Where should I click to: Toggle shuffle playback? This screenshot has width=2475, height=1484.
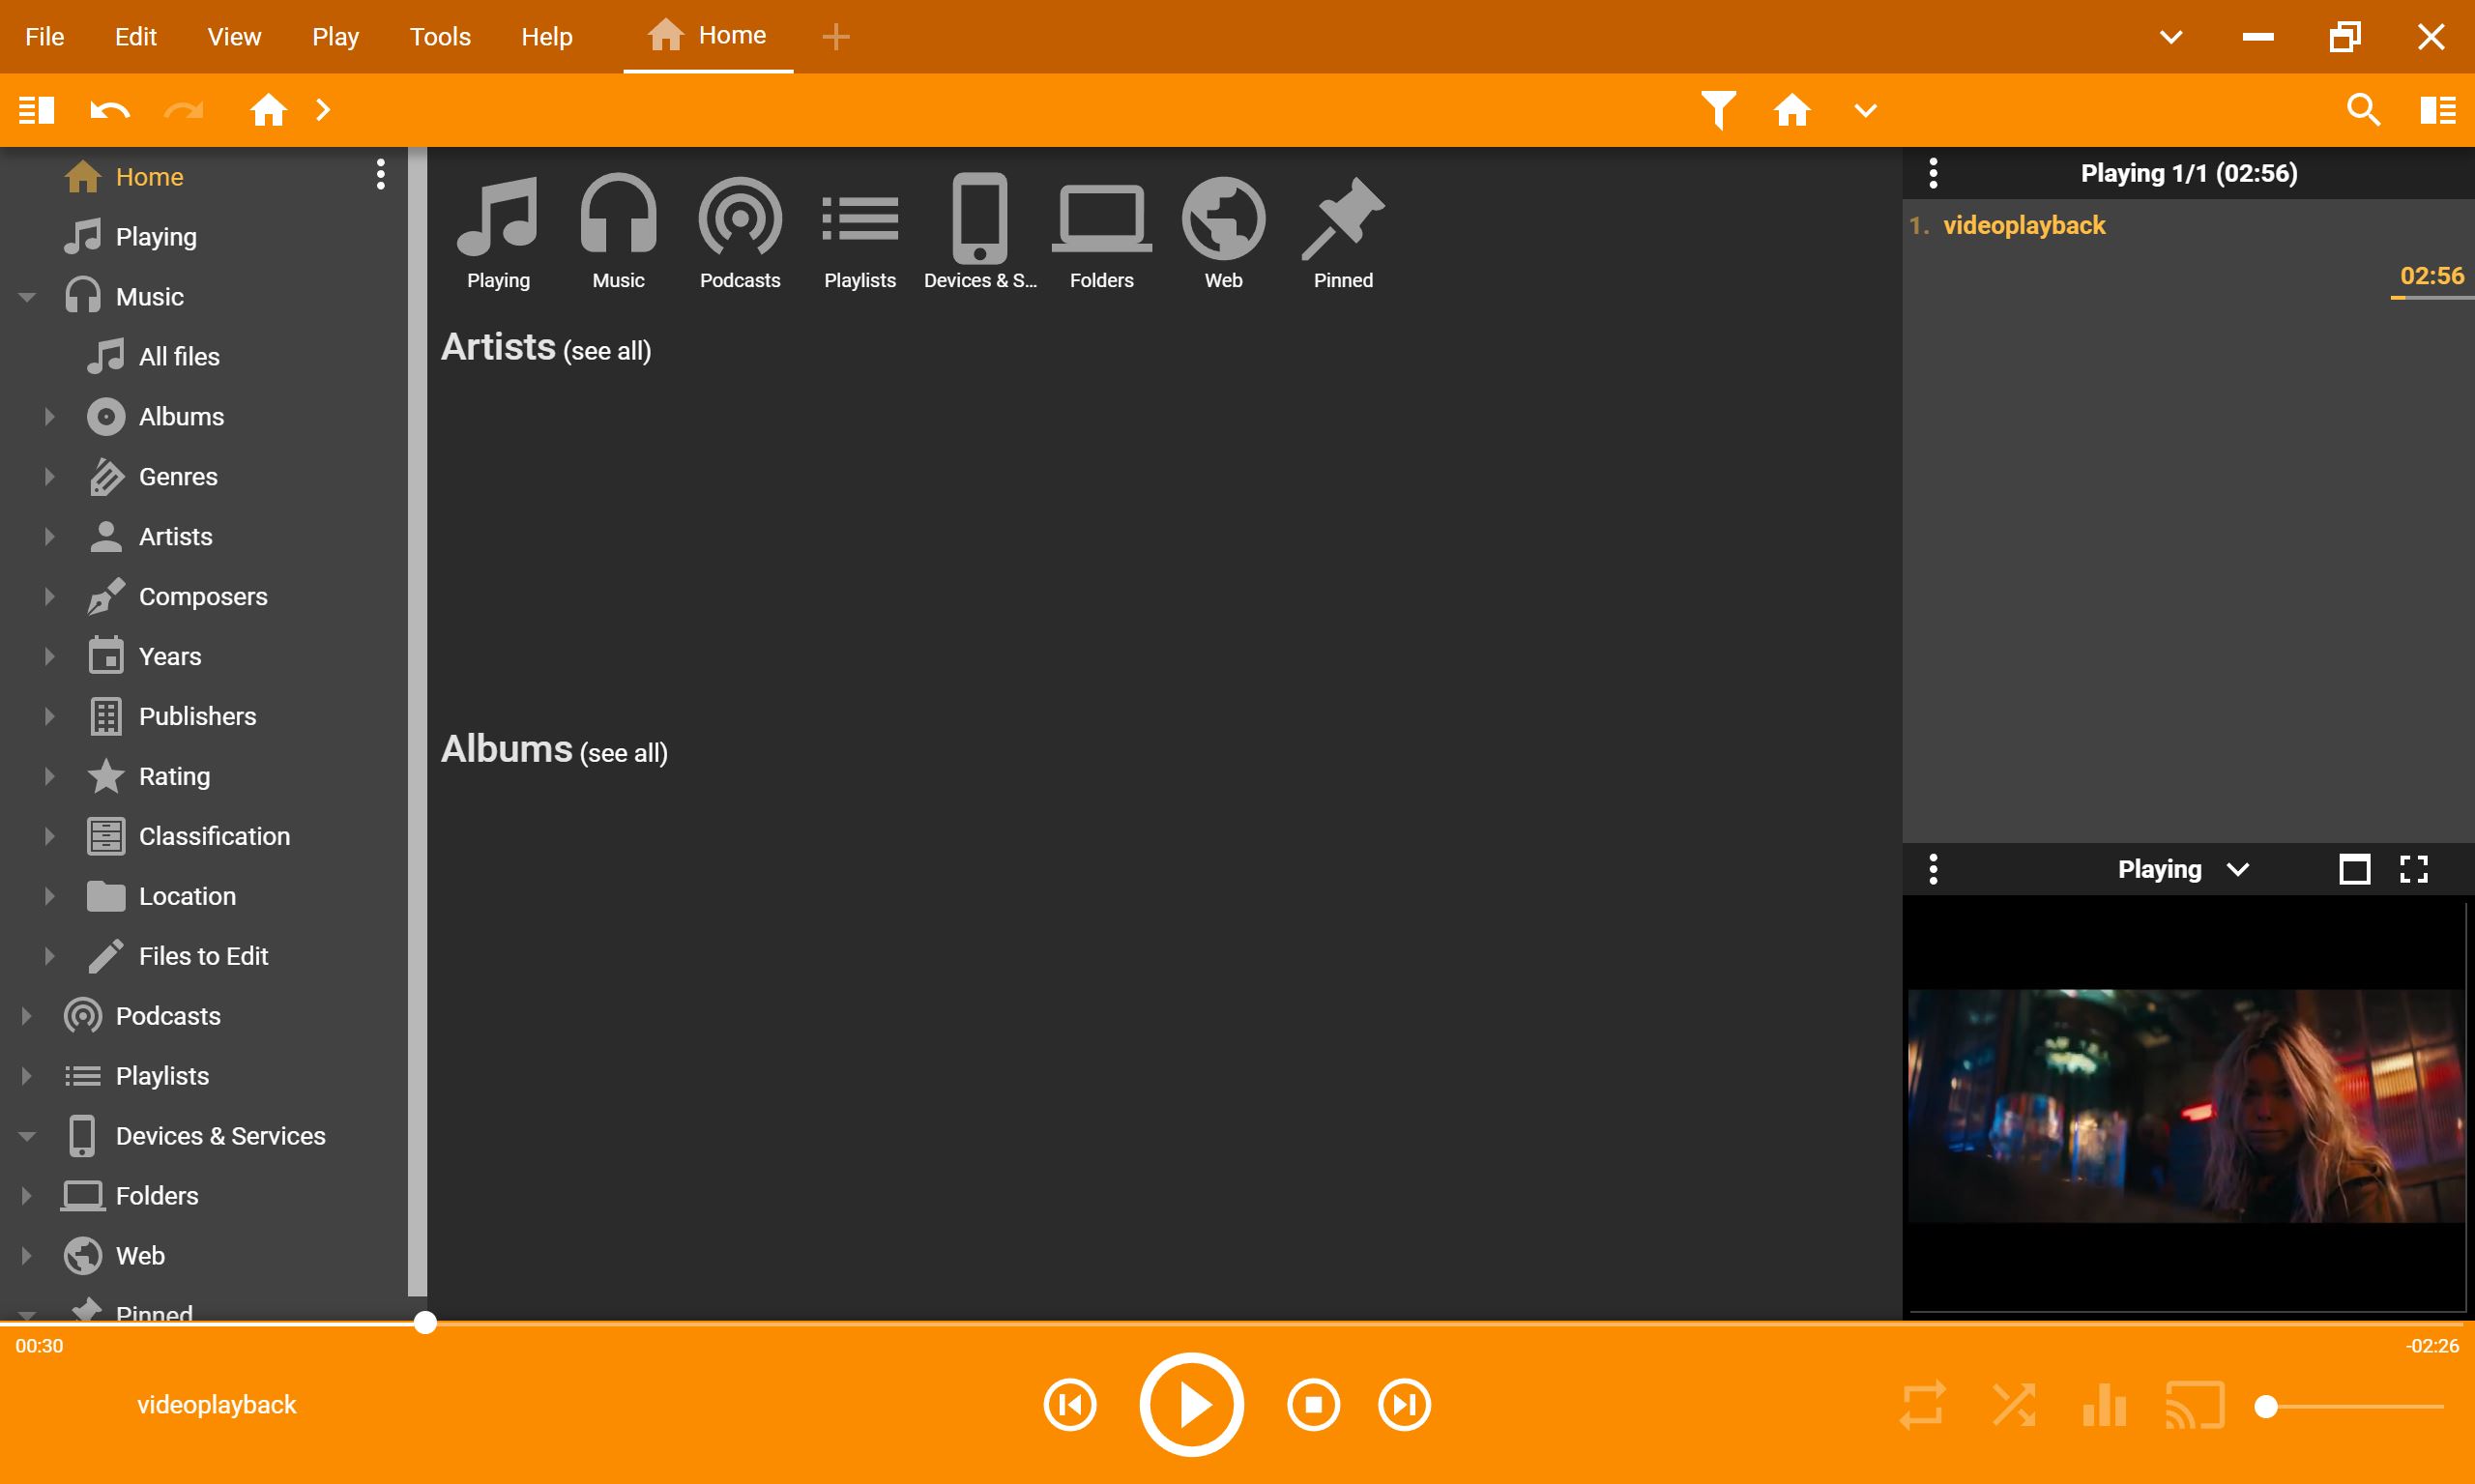tap(2013, 1405)
